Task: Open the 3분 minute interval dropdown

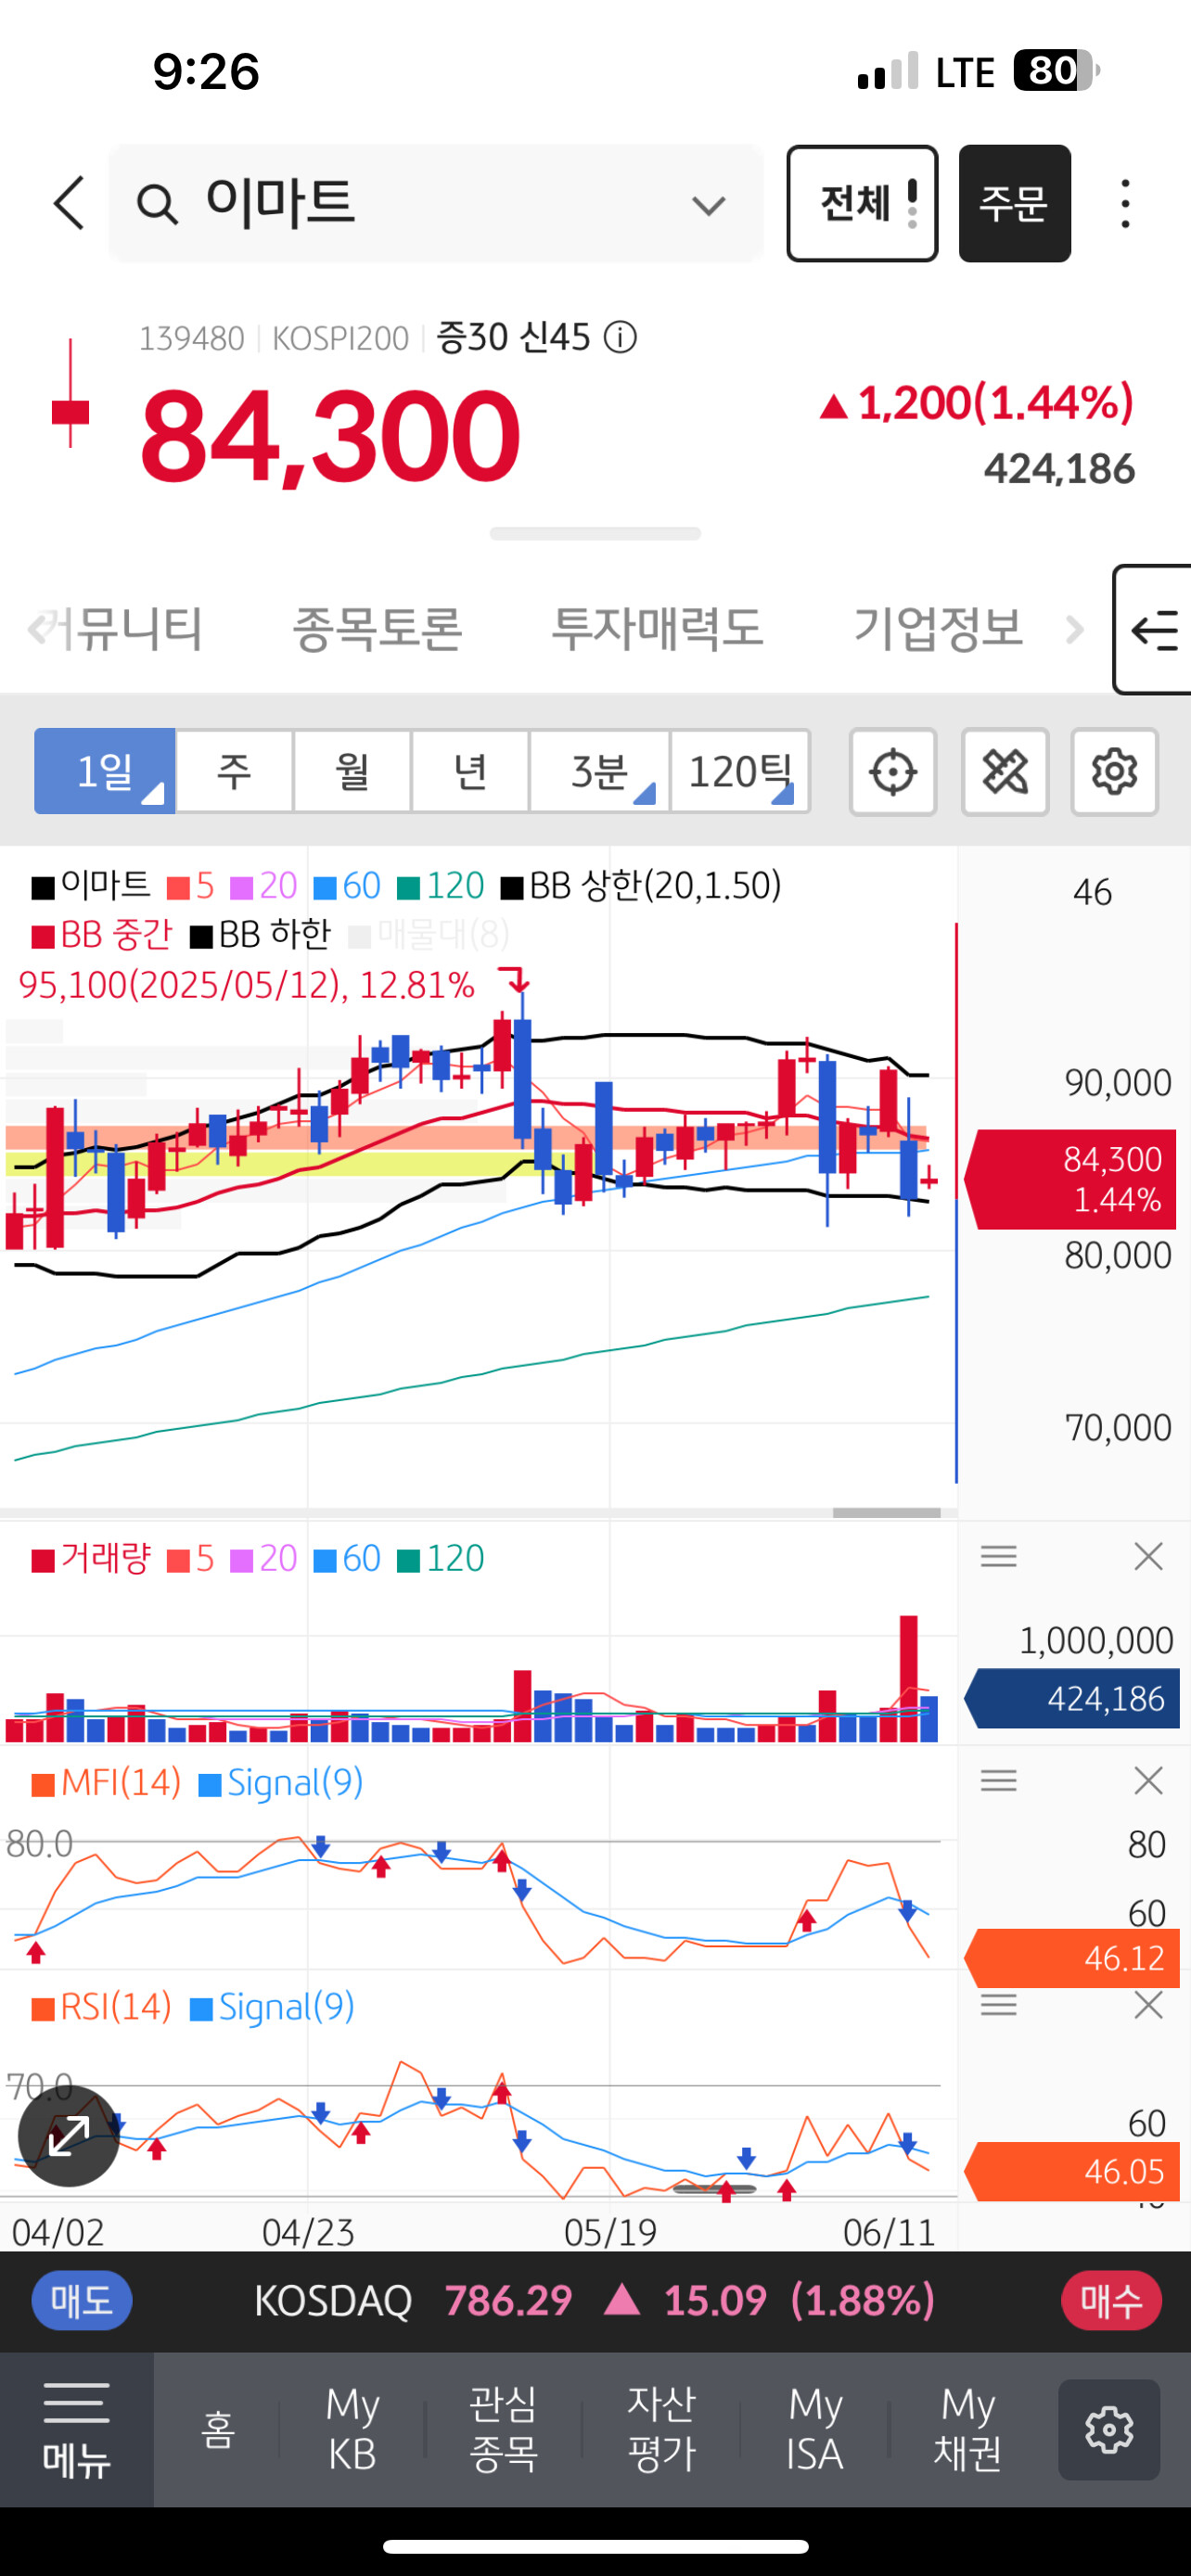Action: pos(600,771)
